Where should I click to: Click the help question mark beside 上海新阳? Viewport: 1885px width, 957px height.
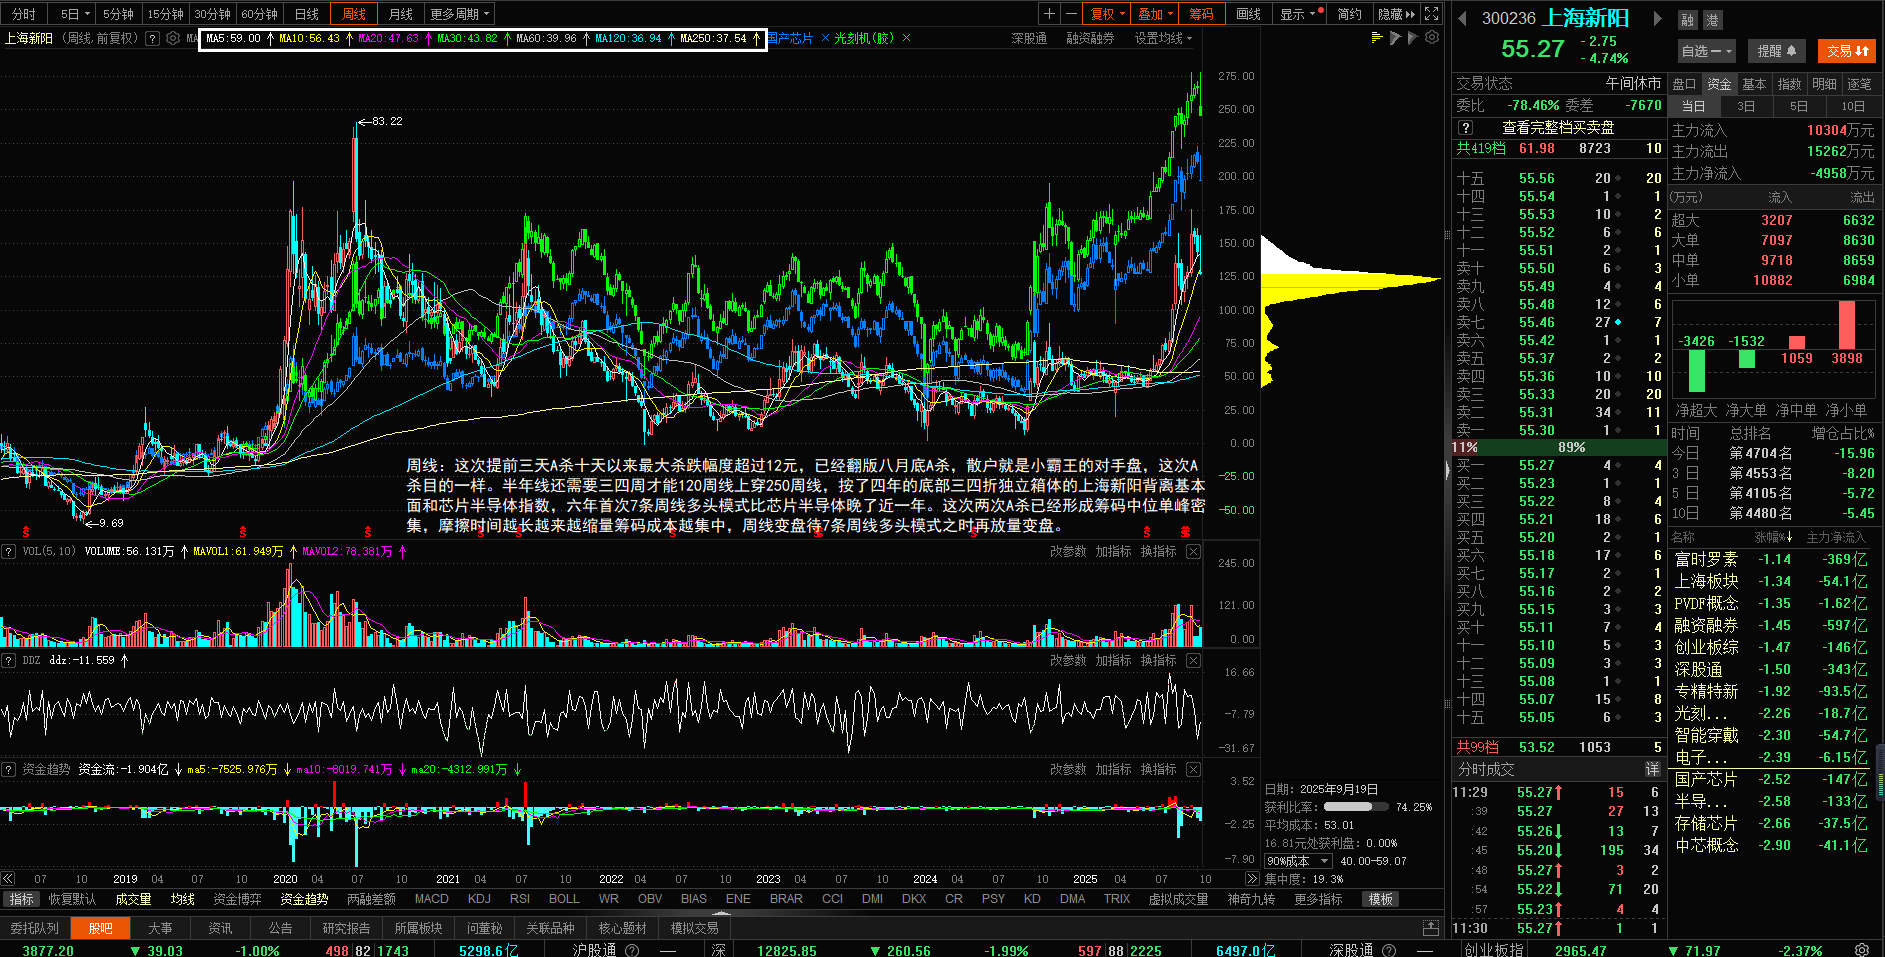[x=152, y=38]
